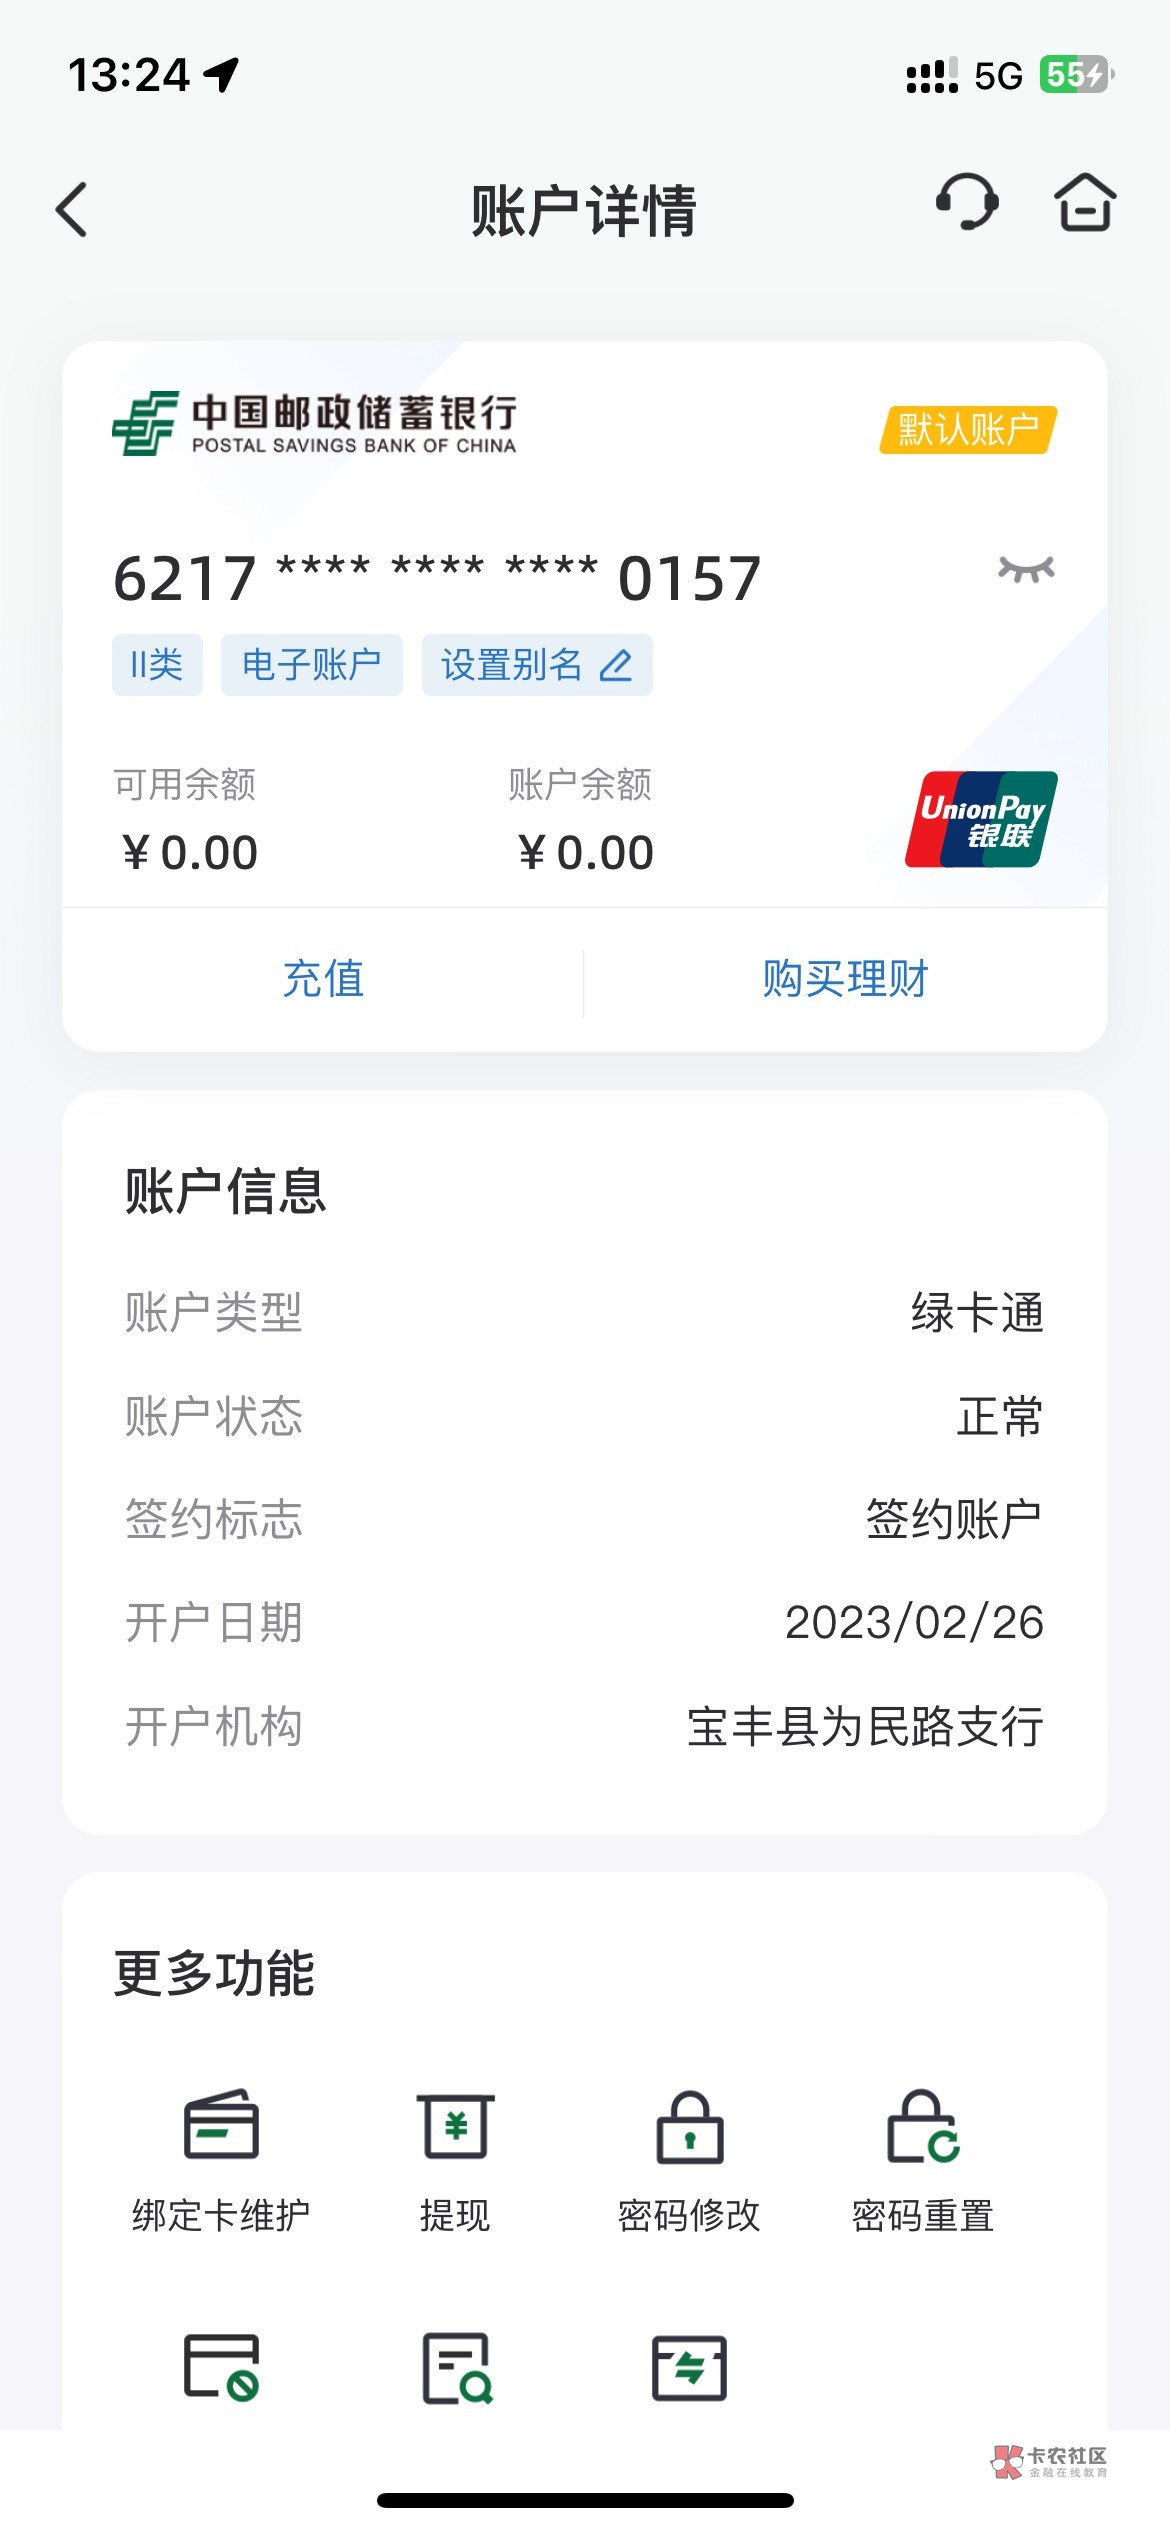This screenshot has height=2532, width=1170.
Task: Tap the 电子账户 tag
Action: [311, 665]
